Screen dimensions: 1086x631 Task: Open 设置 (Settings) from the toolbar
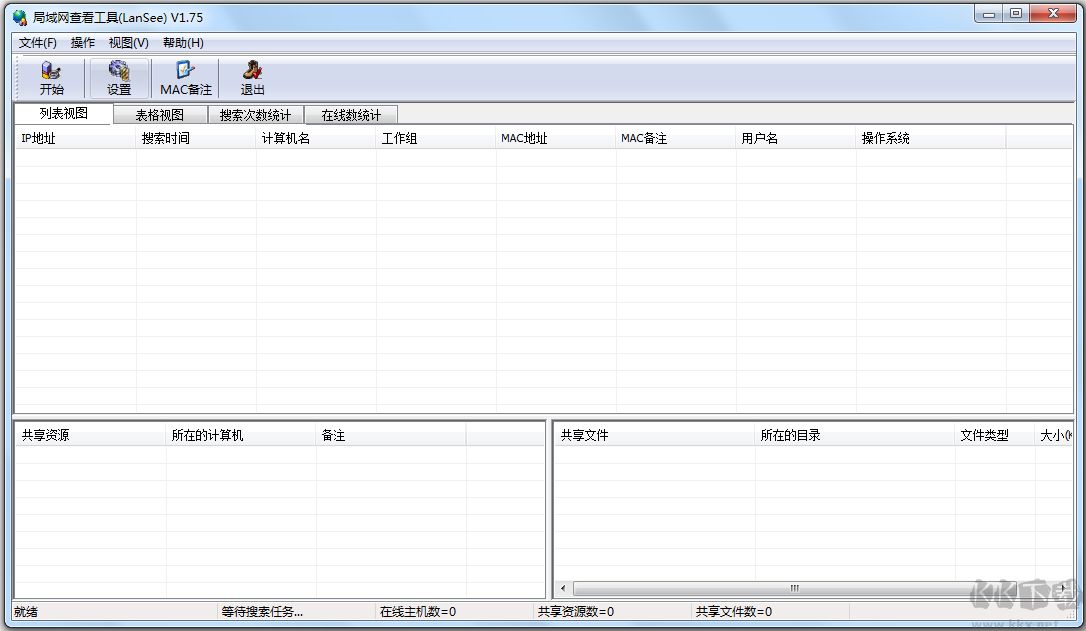click(119, 78)
